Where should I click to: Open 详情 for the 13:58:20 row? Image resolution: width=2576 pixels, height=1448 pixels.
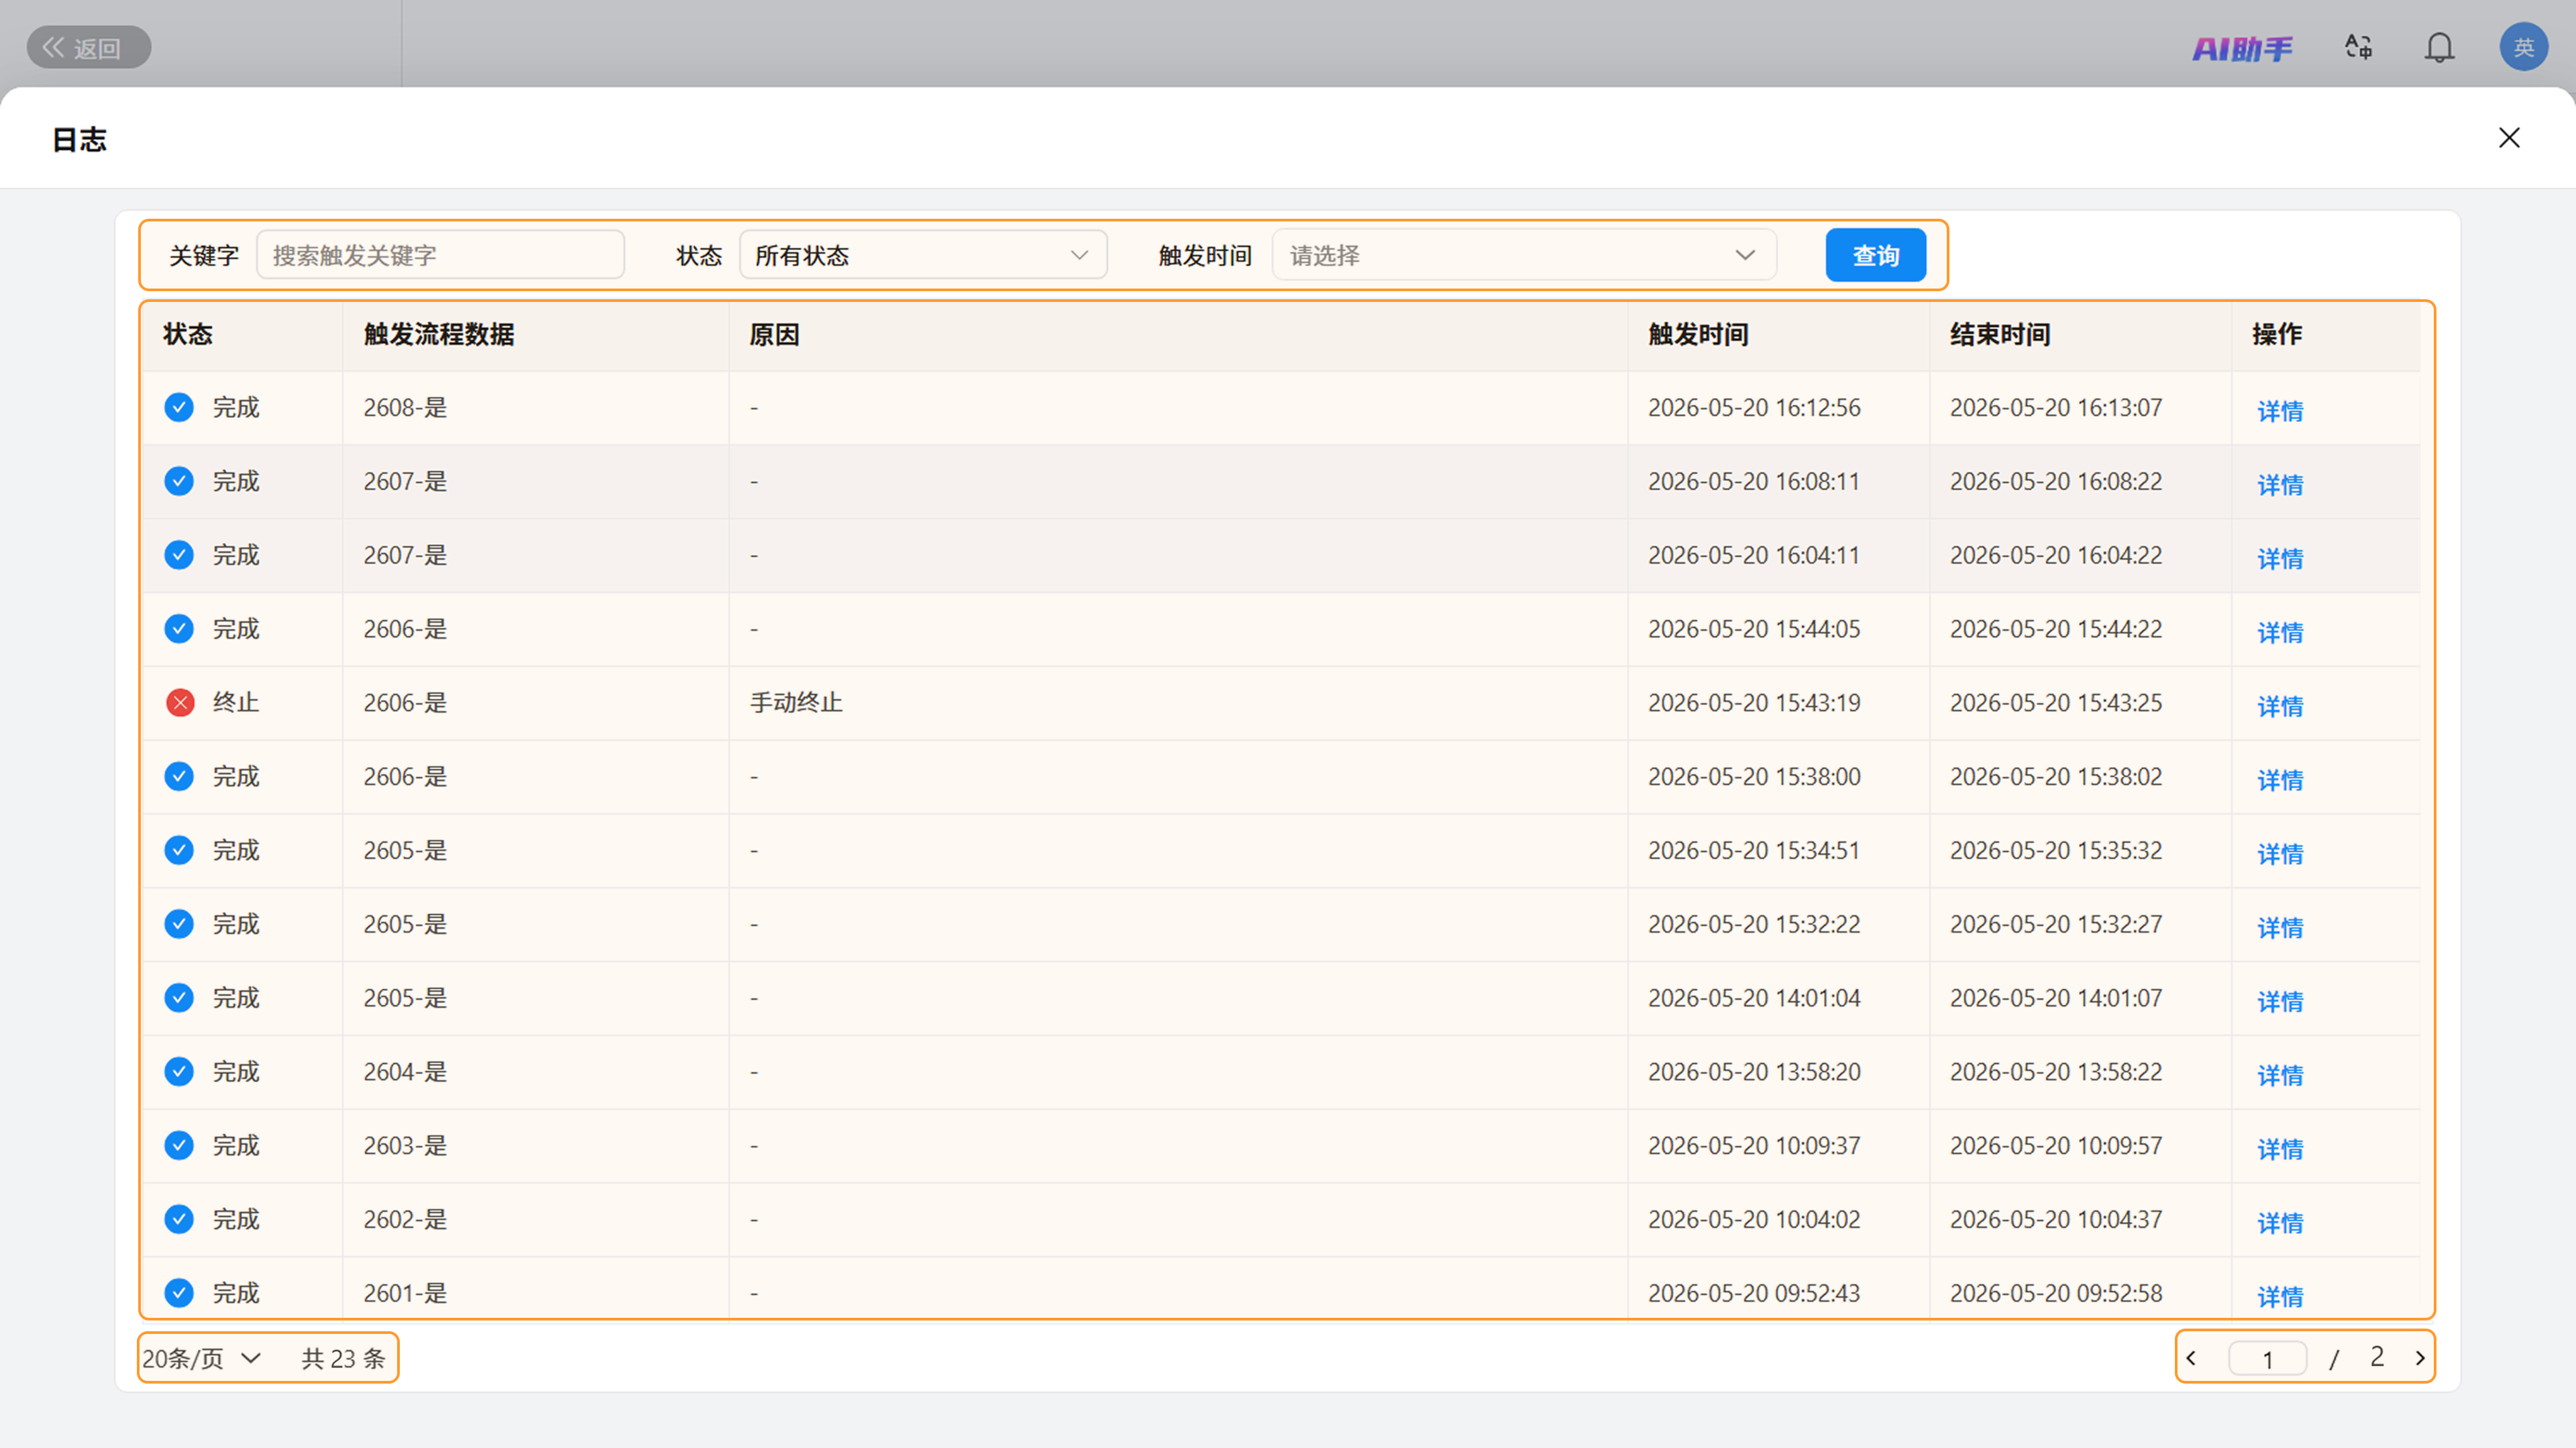(2280, 1075)
